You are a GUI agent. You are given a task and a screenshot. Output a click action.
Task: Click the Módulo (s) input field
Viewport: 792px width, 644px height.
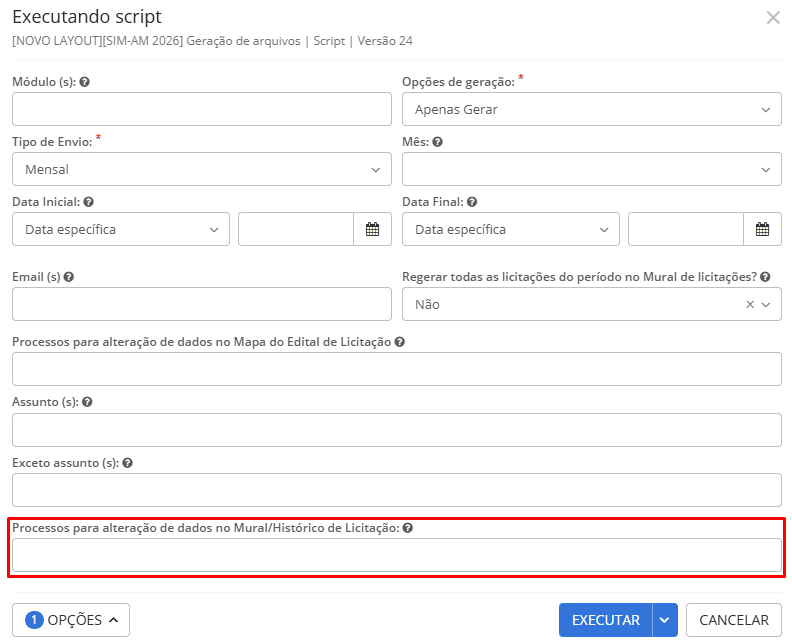pyautogui.click(x=201, y=109)
